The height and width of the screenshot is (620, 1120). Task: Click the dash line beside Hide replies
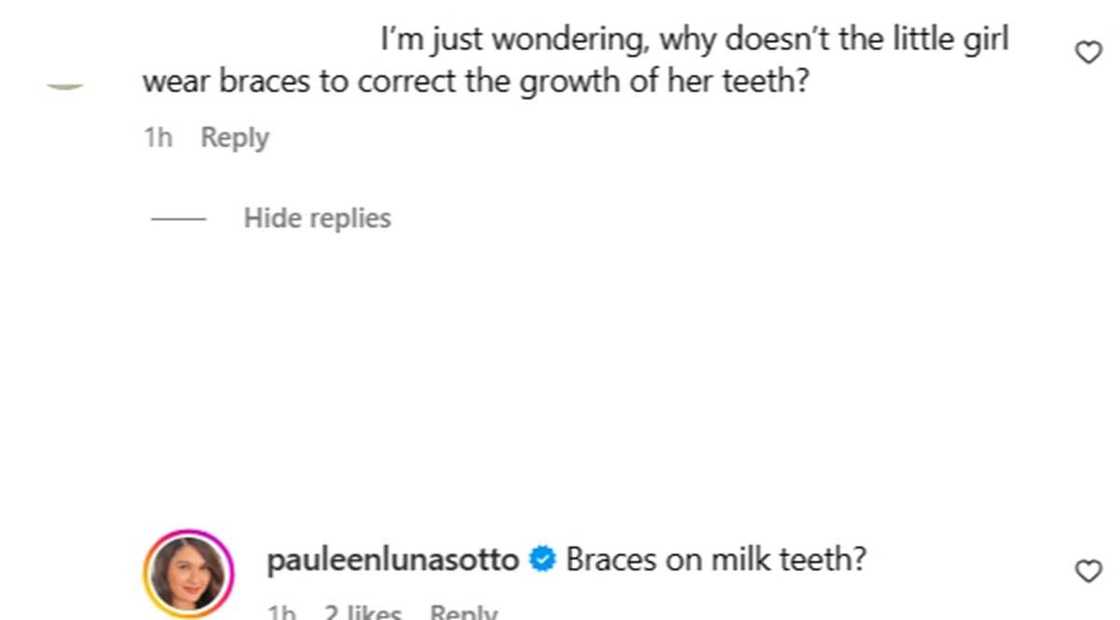(178, 218)
